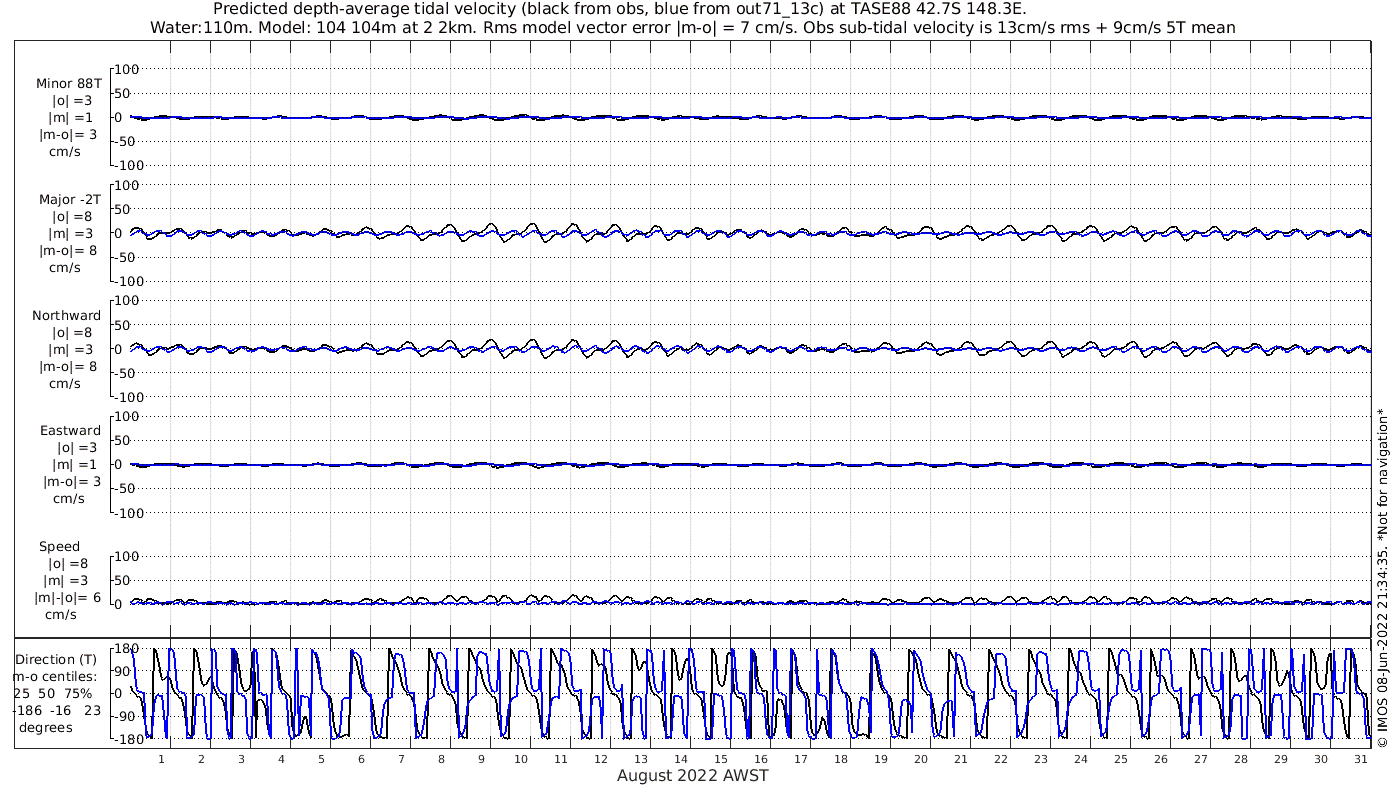Click day 1 on the date axis
The image size is (1400, 797).
[x=161, y=759]
